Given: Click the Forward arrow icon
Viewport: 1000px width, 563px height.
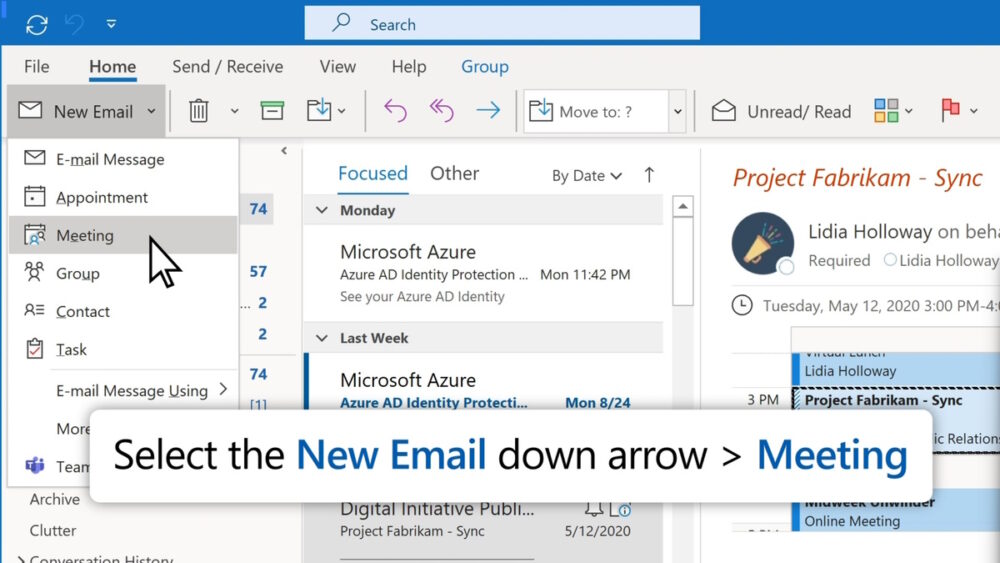Looking at the screenshot, I should pos(489,110).
